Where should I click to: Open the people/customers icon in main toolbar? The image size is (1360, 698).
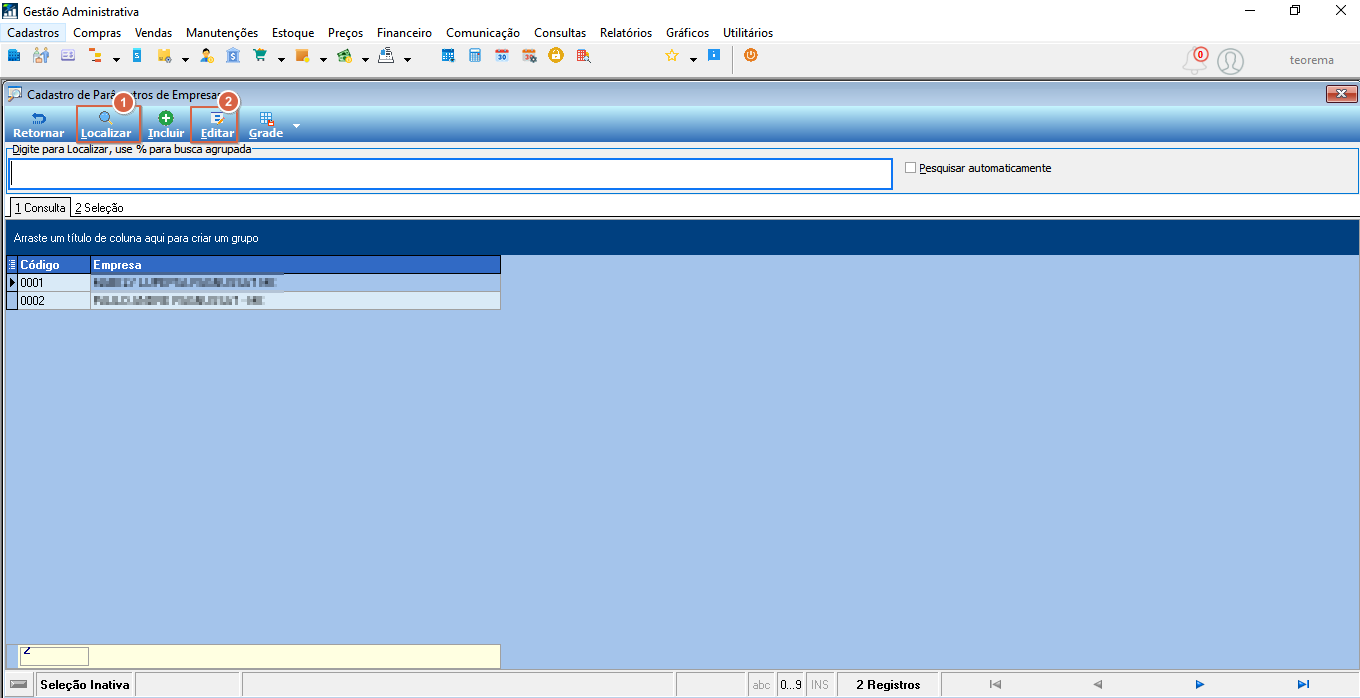tap(41, 56)
